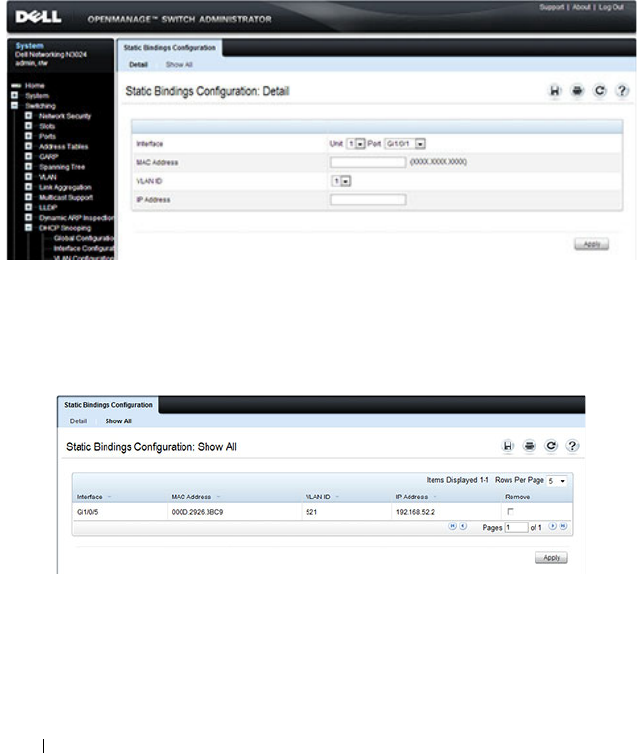Open help from the Show All page question-mark icon
This screenshot has width=641, height=753.
(572, 446)
